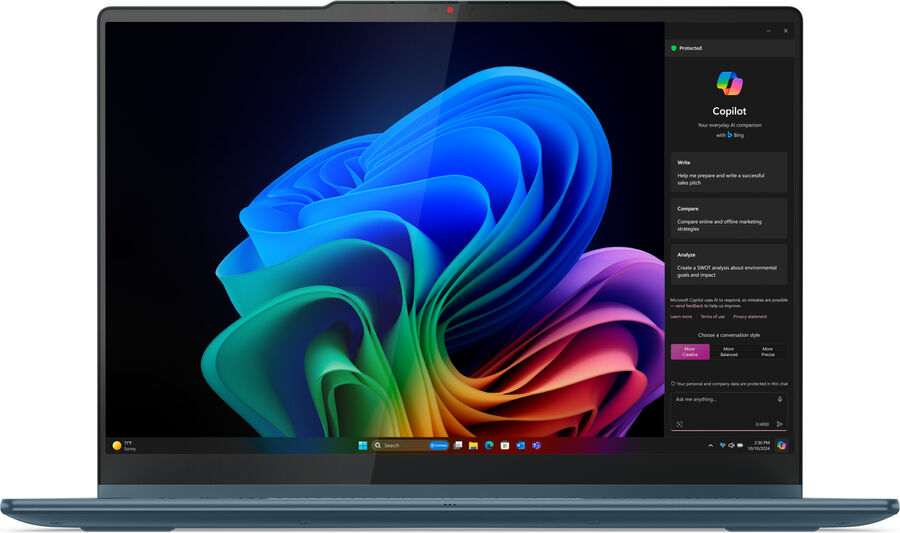This screenshot has width=900, height=533.
Task: Click the battery icon in system tray
Action: tap(740, 445)
